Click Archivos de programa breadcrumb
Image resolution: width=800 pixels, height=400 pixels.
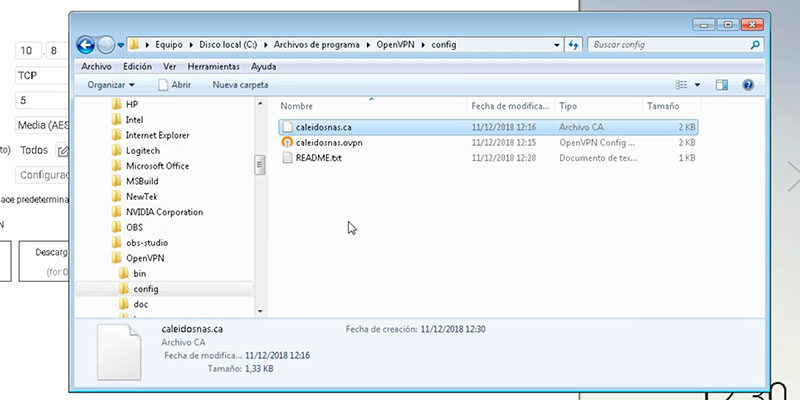(x=316, y=45)
